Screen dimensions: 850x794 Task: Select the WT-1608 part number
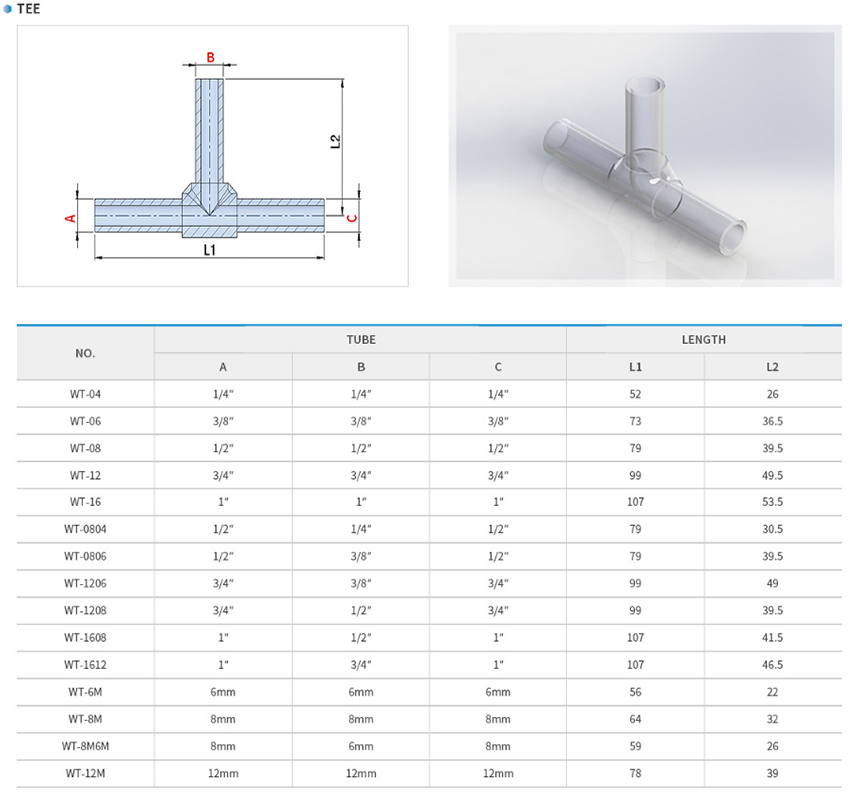coord(85,637)
